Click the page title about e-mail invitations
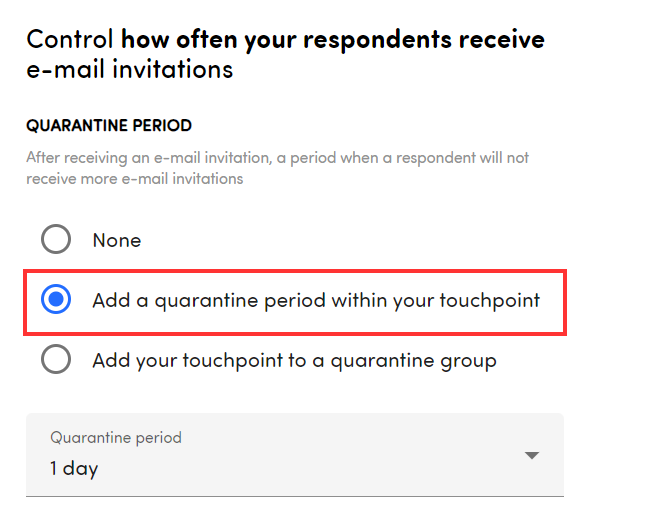Image resolution: width=660 pixels, height=526 pixels. tap(285, 54)
